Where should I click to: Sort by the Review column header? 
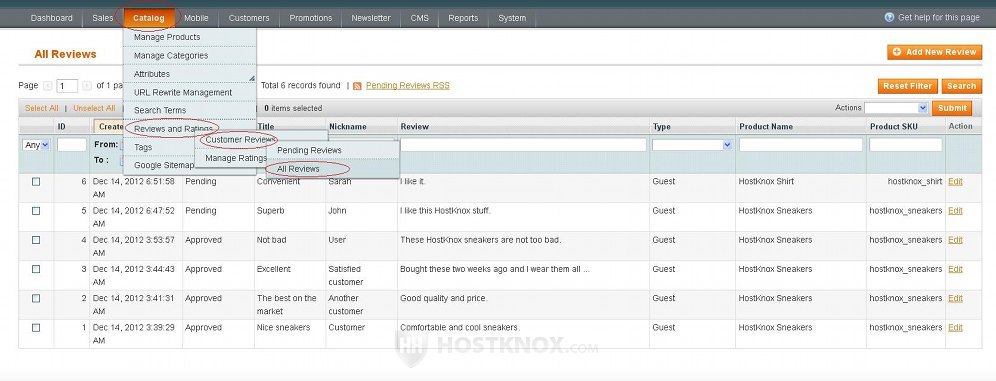click(x=415, y=126)
